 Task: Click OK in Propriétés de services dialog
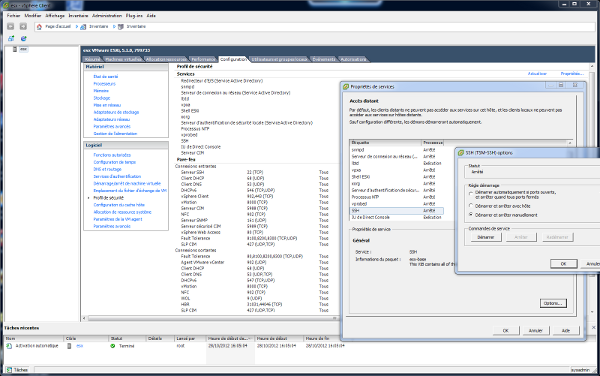point(505,330)
